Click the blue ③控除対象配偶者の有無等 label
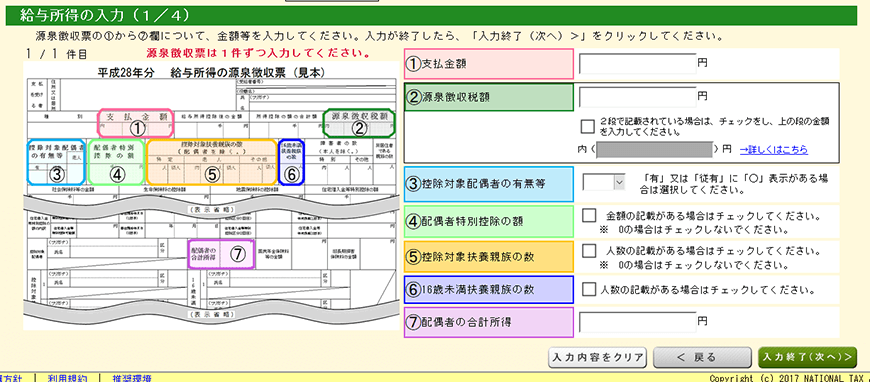The image size is (870, 382). tap(488, 184)
